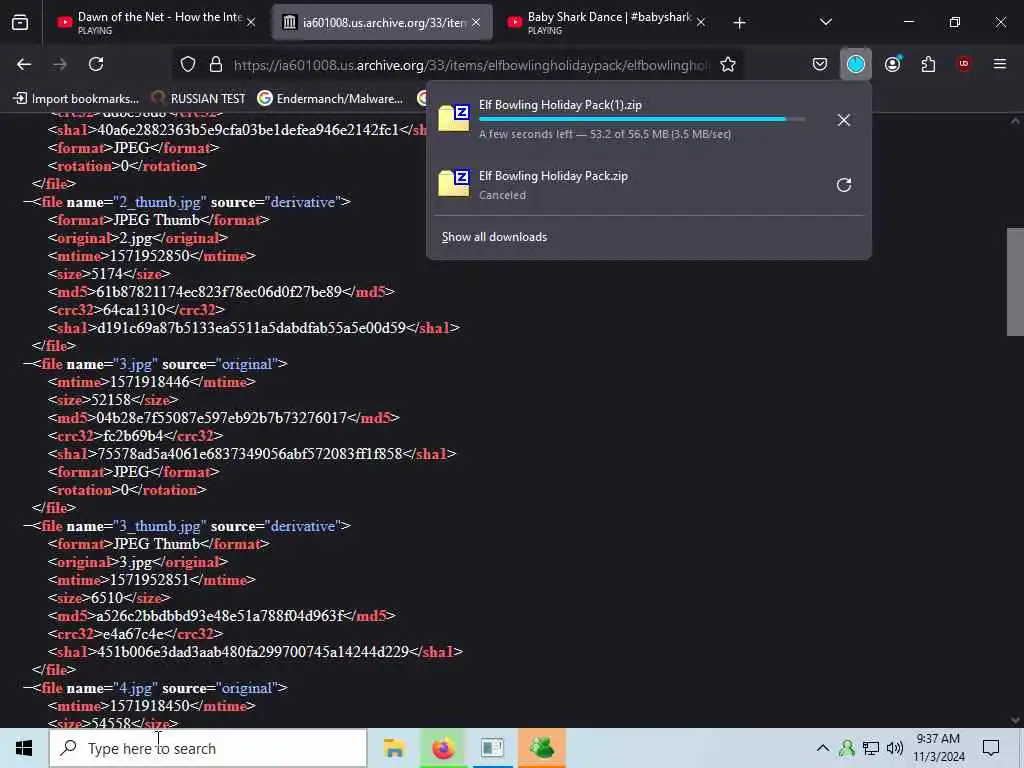Open the extensions puzzle icon

coord(928,64)
